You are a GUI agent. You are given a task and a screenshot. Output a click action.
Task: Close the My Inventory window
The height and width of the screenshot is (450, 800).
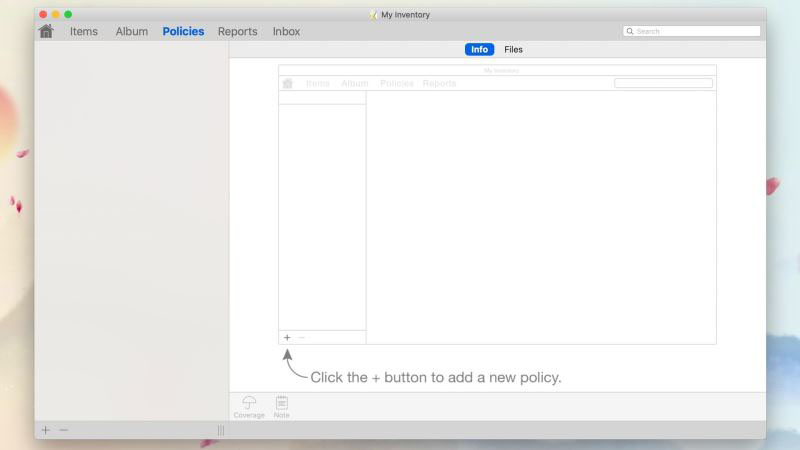(43, 14)
